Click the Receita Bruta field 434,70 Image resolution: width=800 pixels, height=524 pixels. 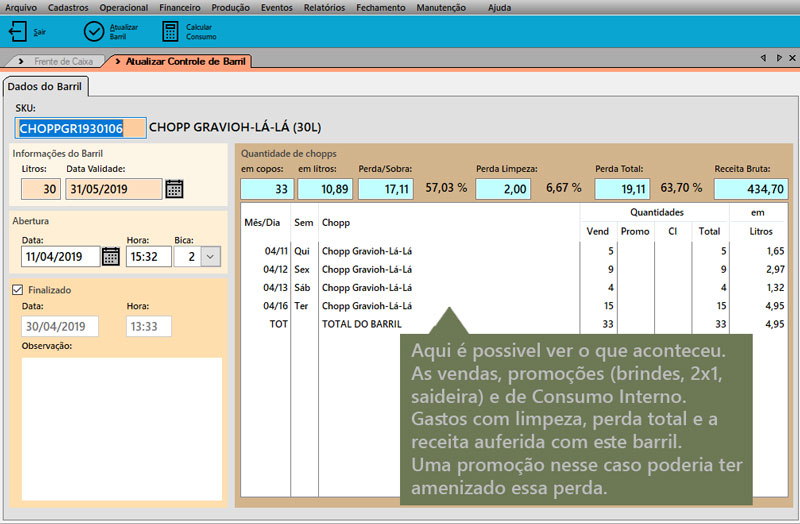coord(751,189)
